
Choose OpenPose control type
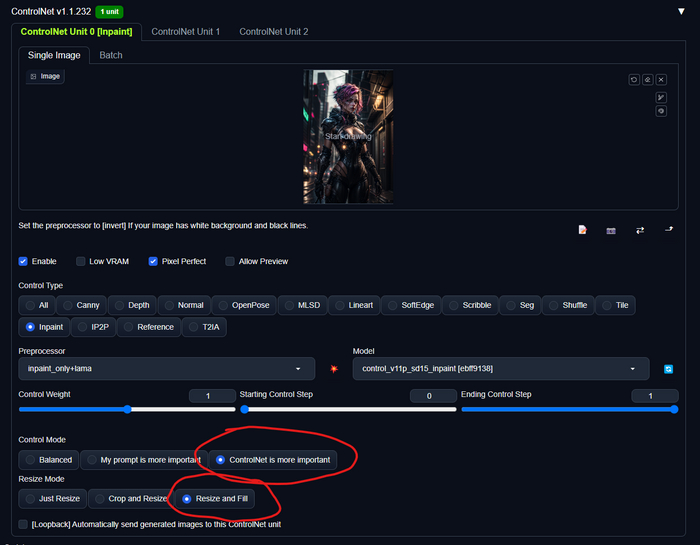pyautogui.click(x=244, y=305)
